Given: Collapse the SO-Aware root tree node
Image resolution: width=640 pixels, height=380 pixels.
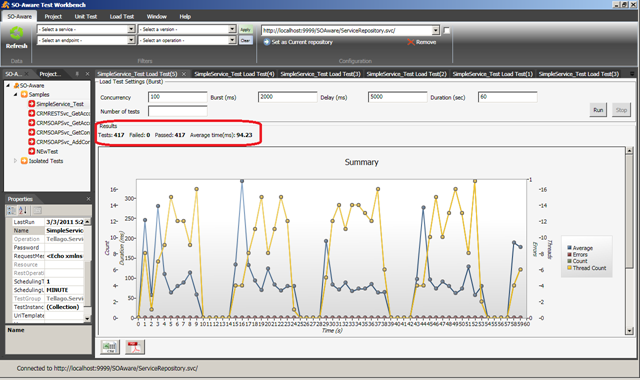Looking at the screenshot, I should (8, 86).
